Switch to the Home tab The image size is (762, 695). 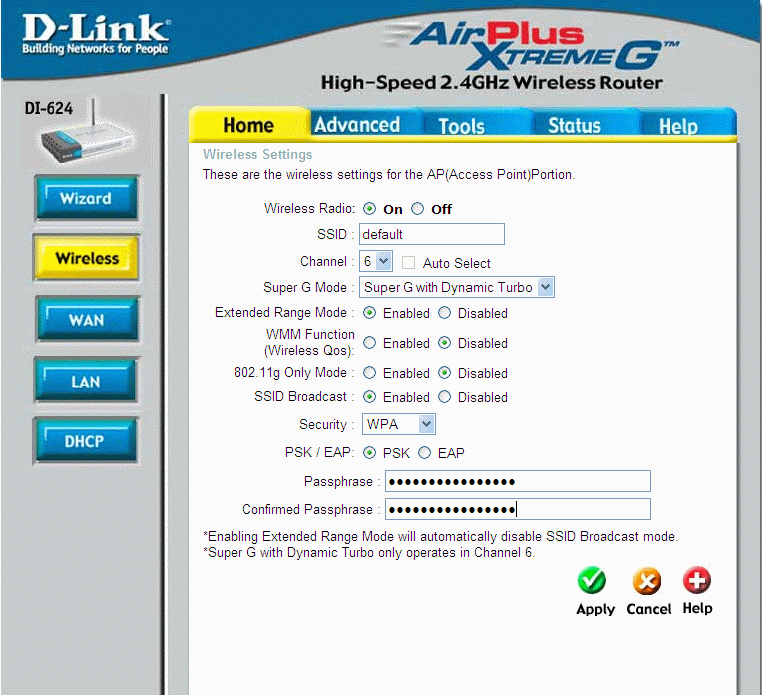[x=249, y=125]
